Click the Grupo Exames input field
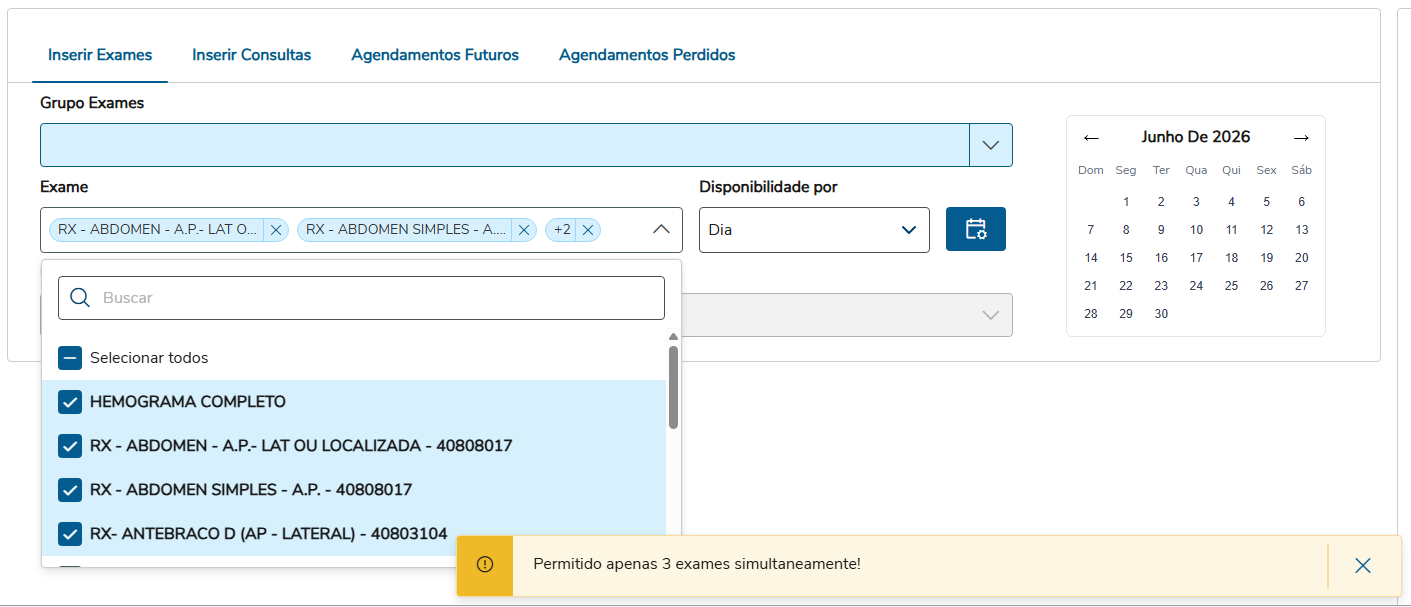1411x607 pixels. click(505, 145)
